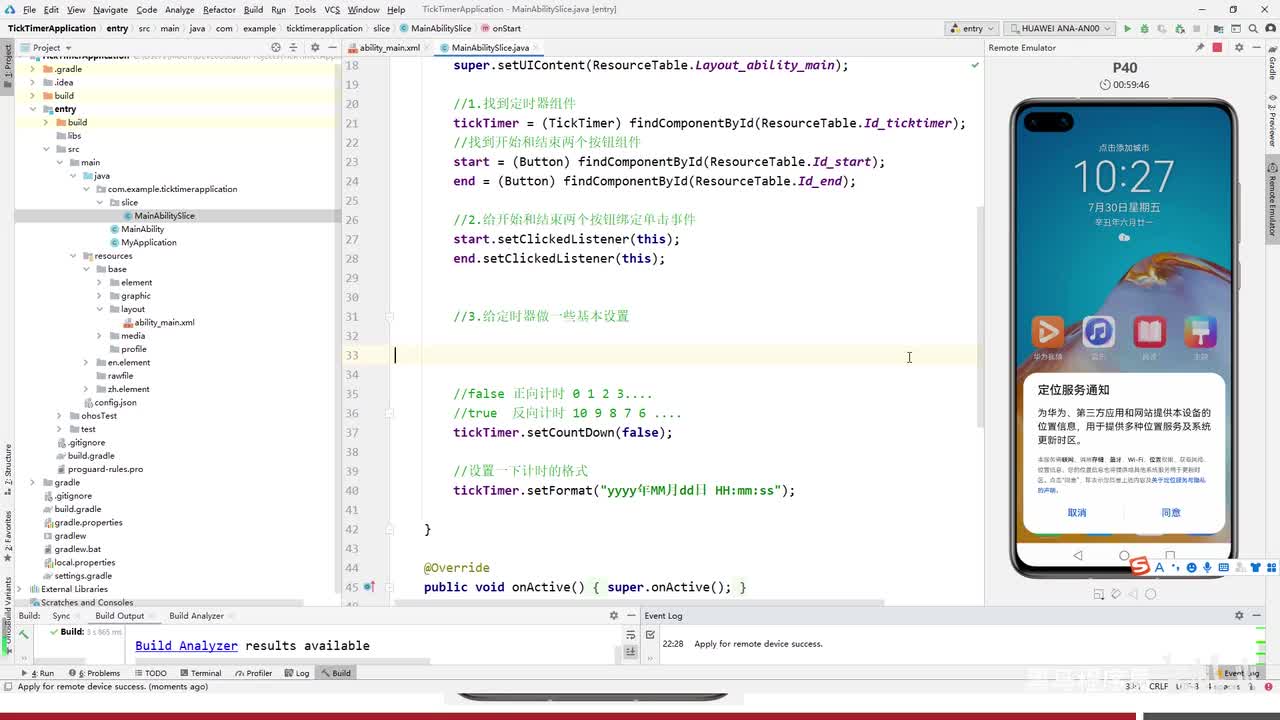This screenshot has width=1280, height=720.
Task: Pin the Remote Emulator panel
Action: pos(1200,48)
